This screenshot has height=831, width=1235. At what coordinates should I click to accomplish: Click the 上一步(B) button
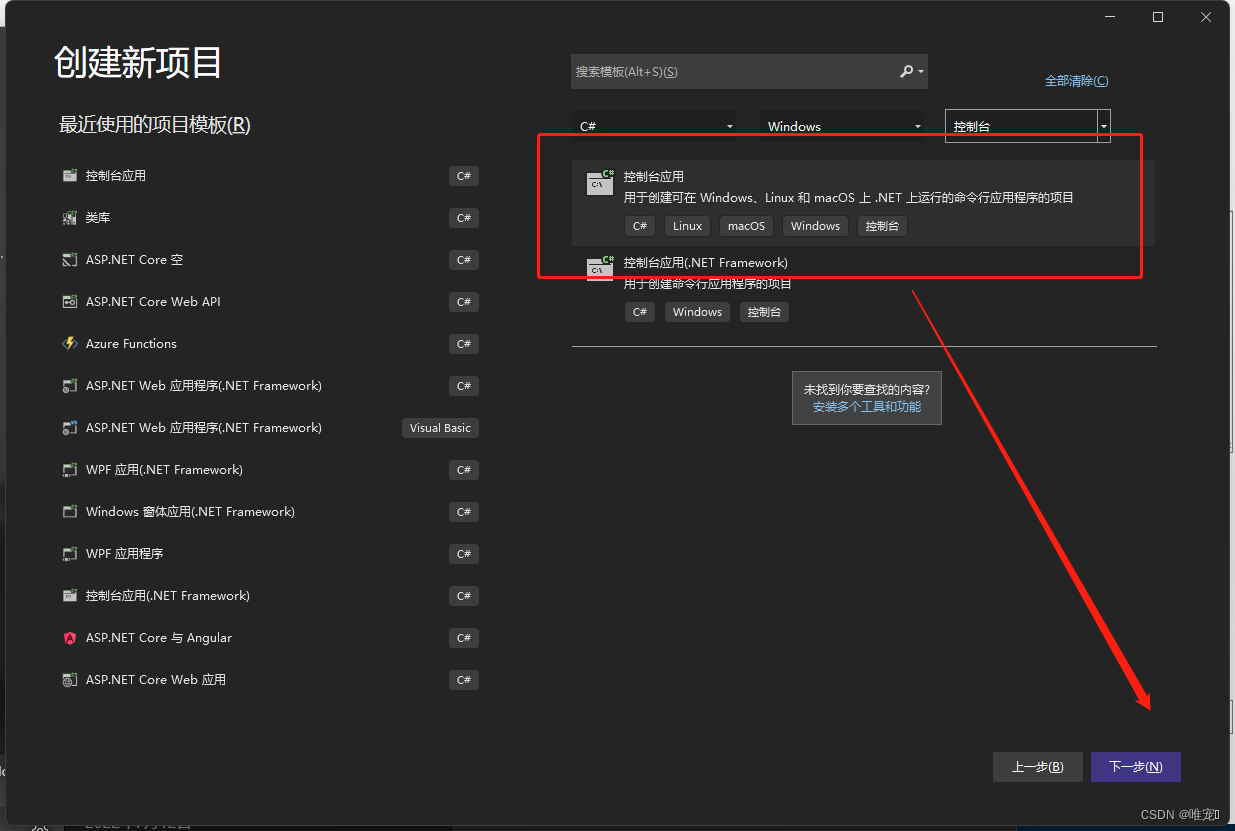pyautogui.click(x=1038, y=767)
